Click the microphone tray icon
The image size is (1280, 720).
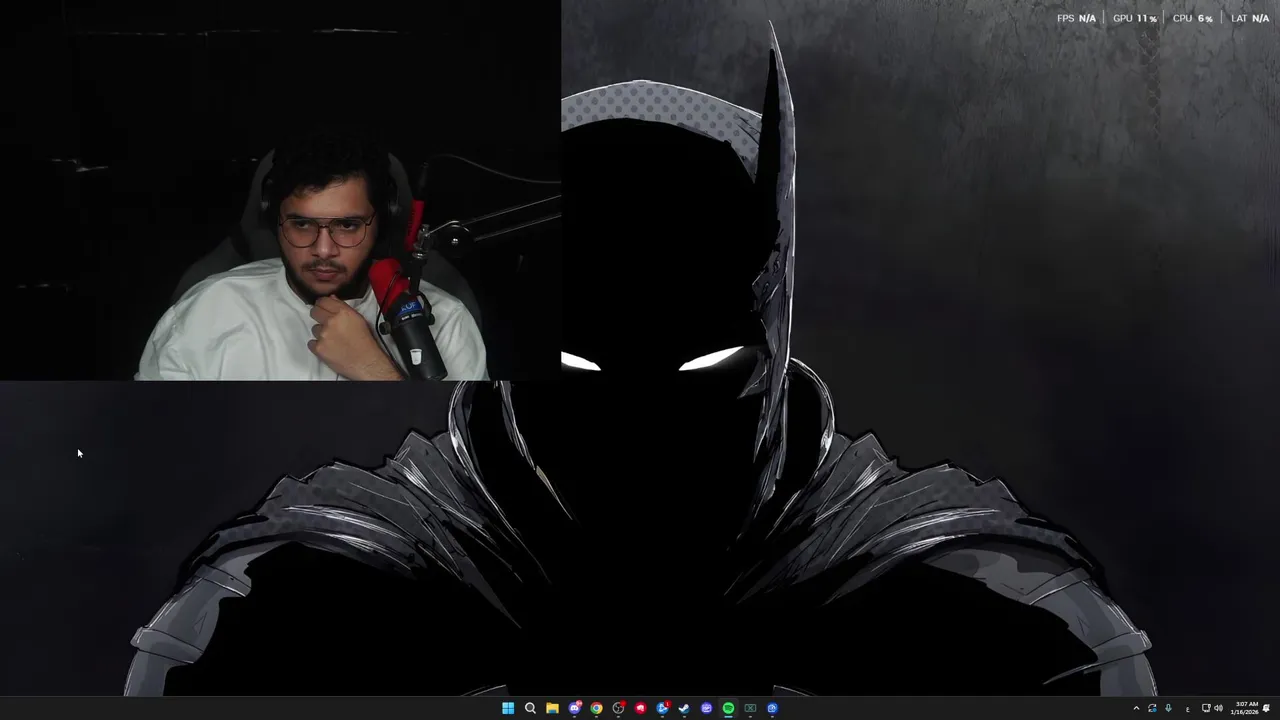(1168, 708)
